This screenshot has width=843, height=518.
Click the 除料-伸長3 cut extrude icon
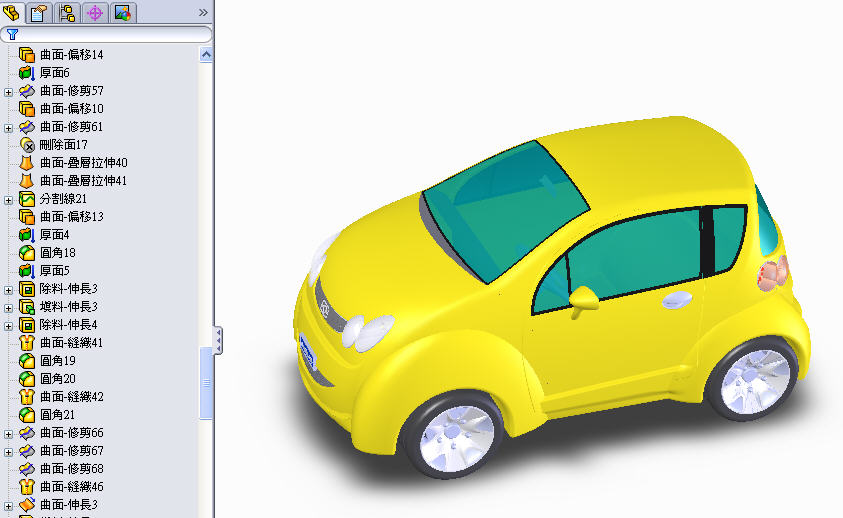27,289
